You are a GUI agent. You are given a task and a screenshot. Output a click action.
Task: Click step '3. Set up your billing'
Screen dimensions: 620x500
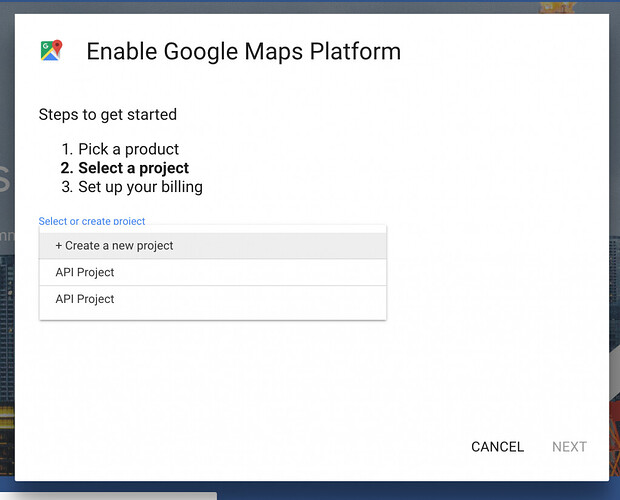(x=132, y=187)
